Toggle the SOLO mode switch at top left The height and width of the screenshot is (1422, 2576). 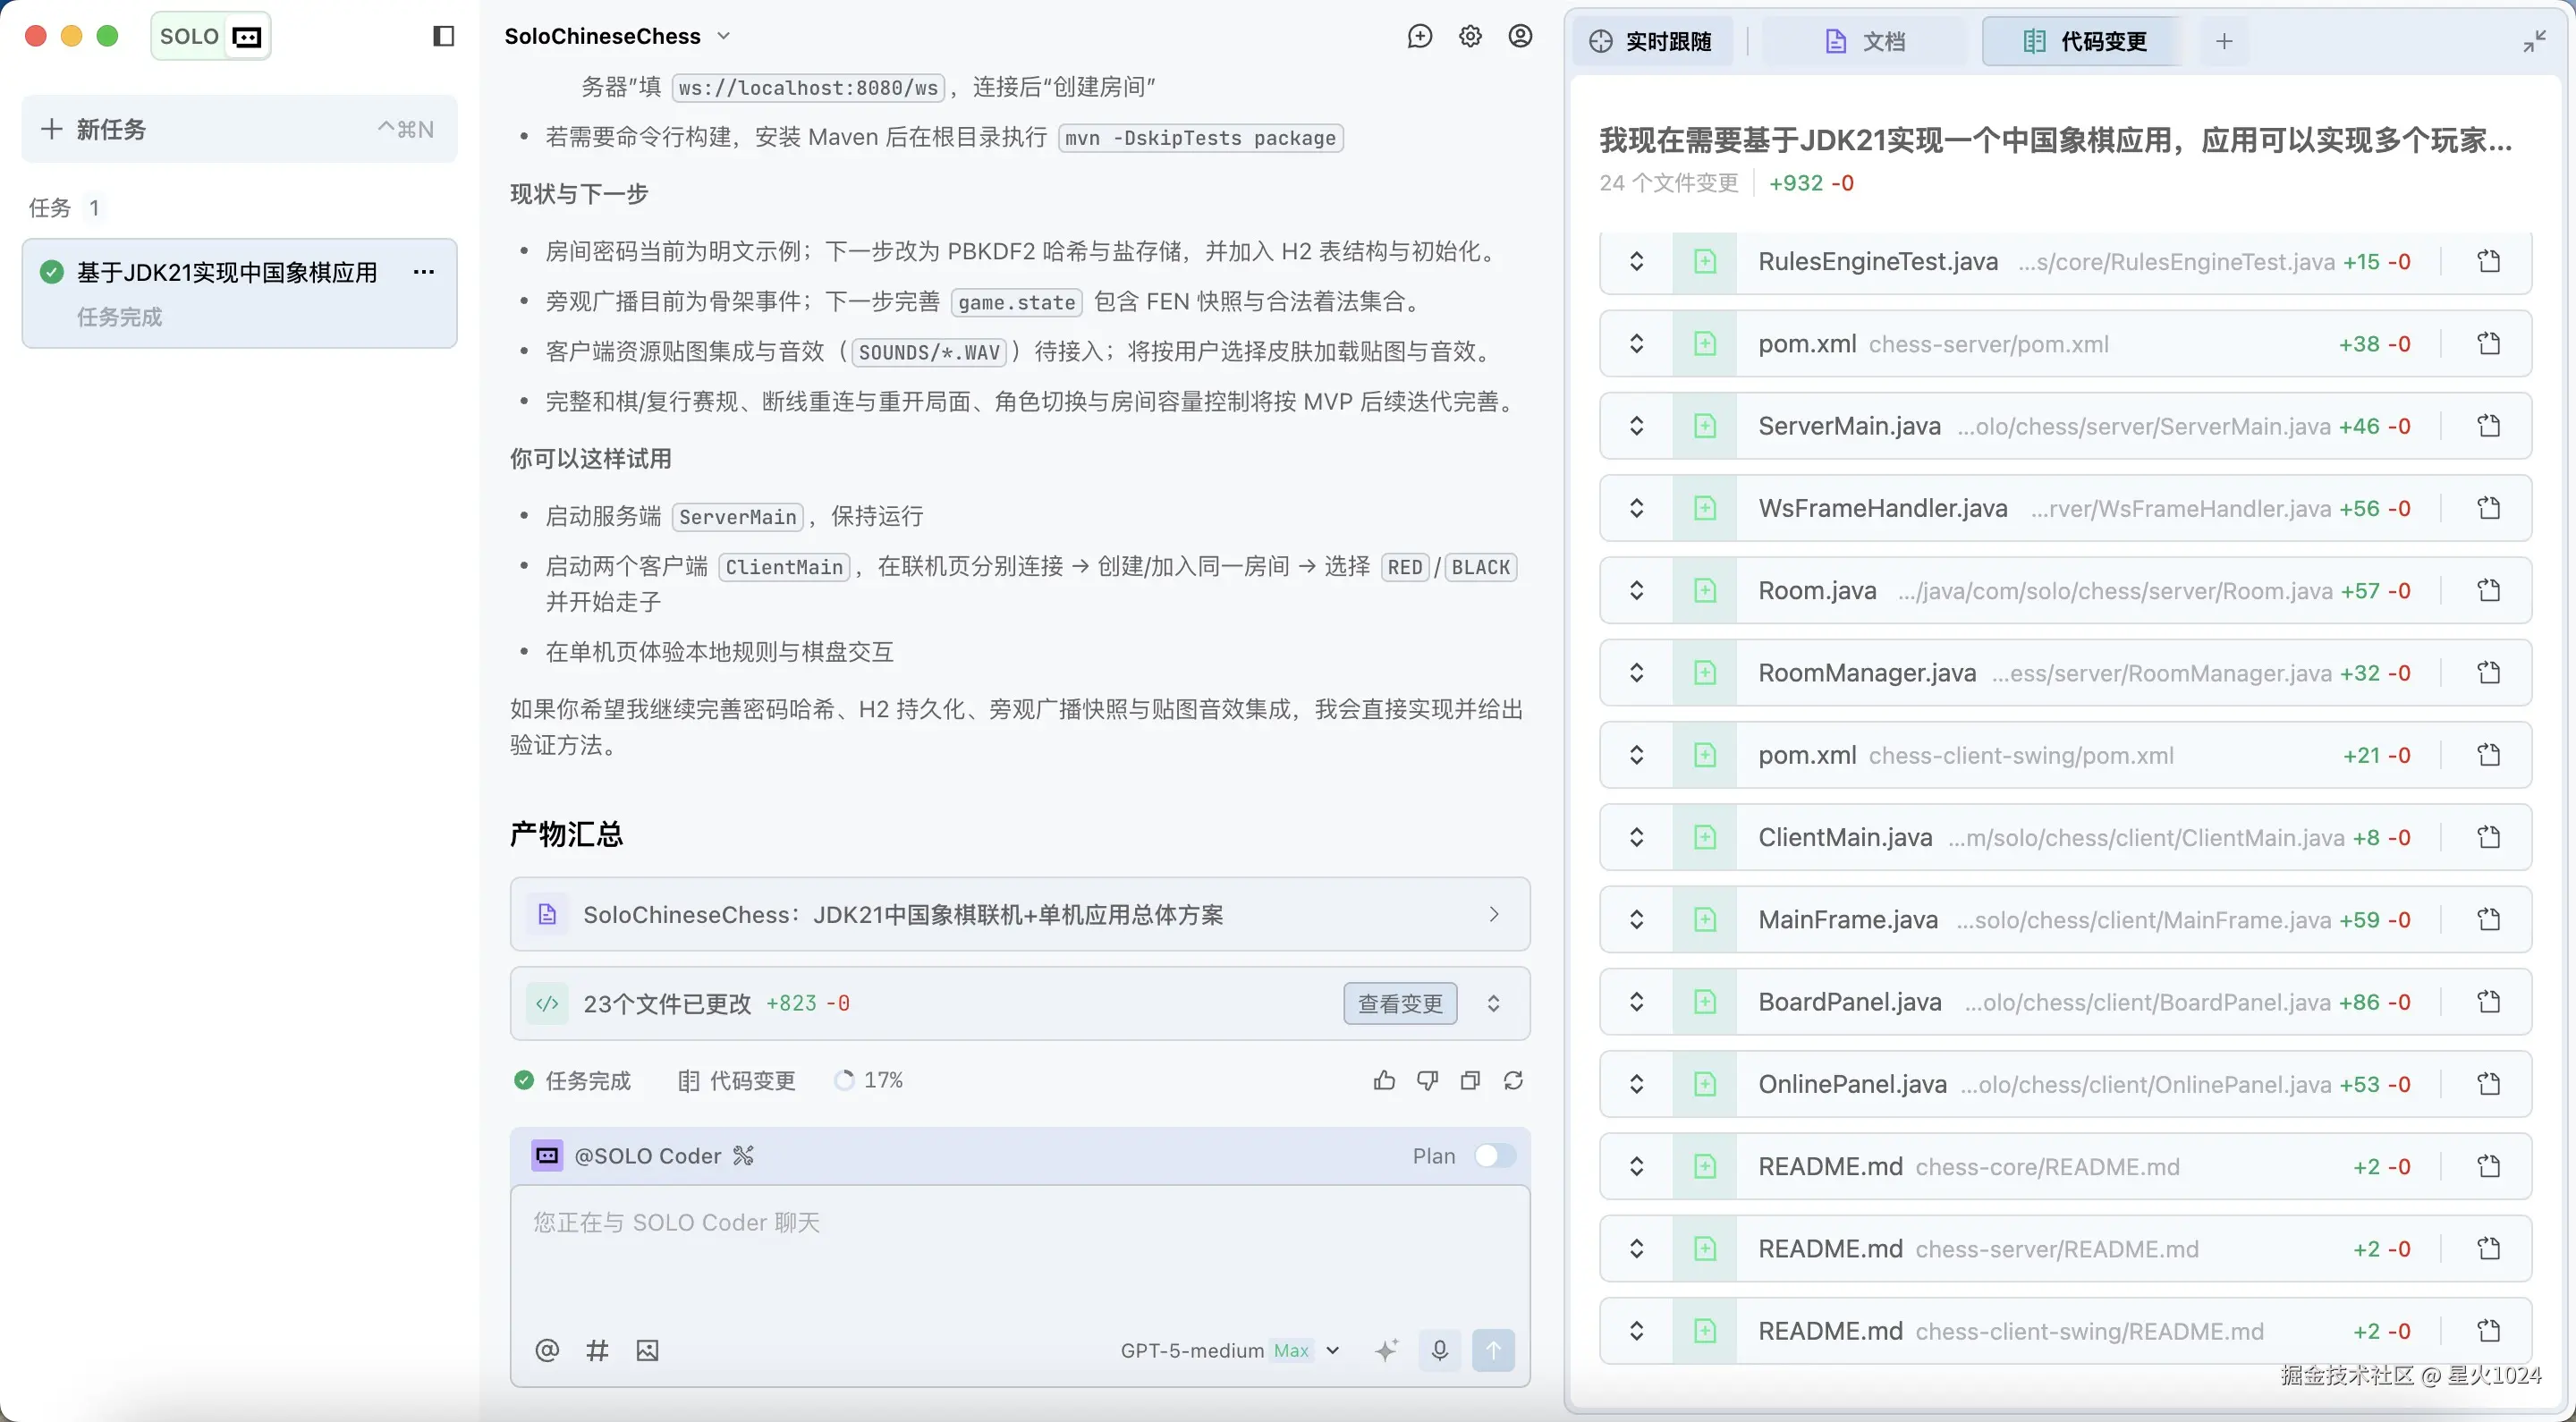[x=211, y=37]
